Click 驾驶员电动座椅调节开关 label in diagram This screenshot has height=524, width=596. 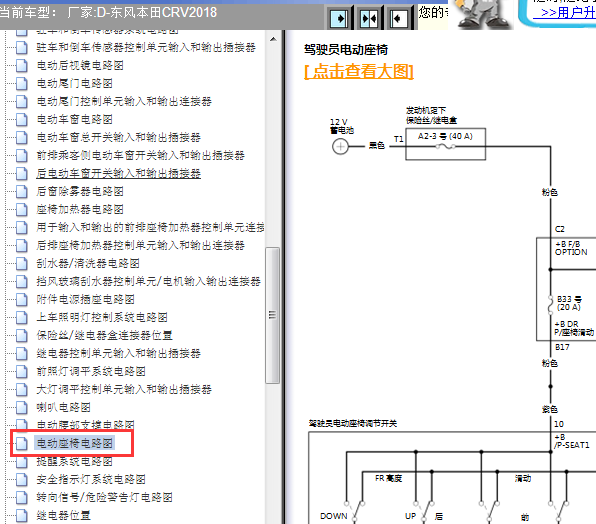tap(353, 423)
